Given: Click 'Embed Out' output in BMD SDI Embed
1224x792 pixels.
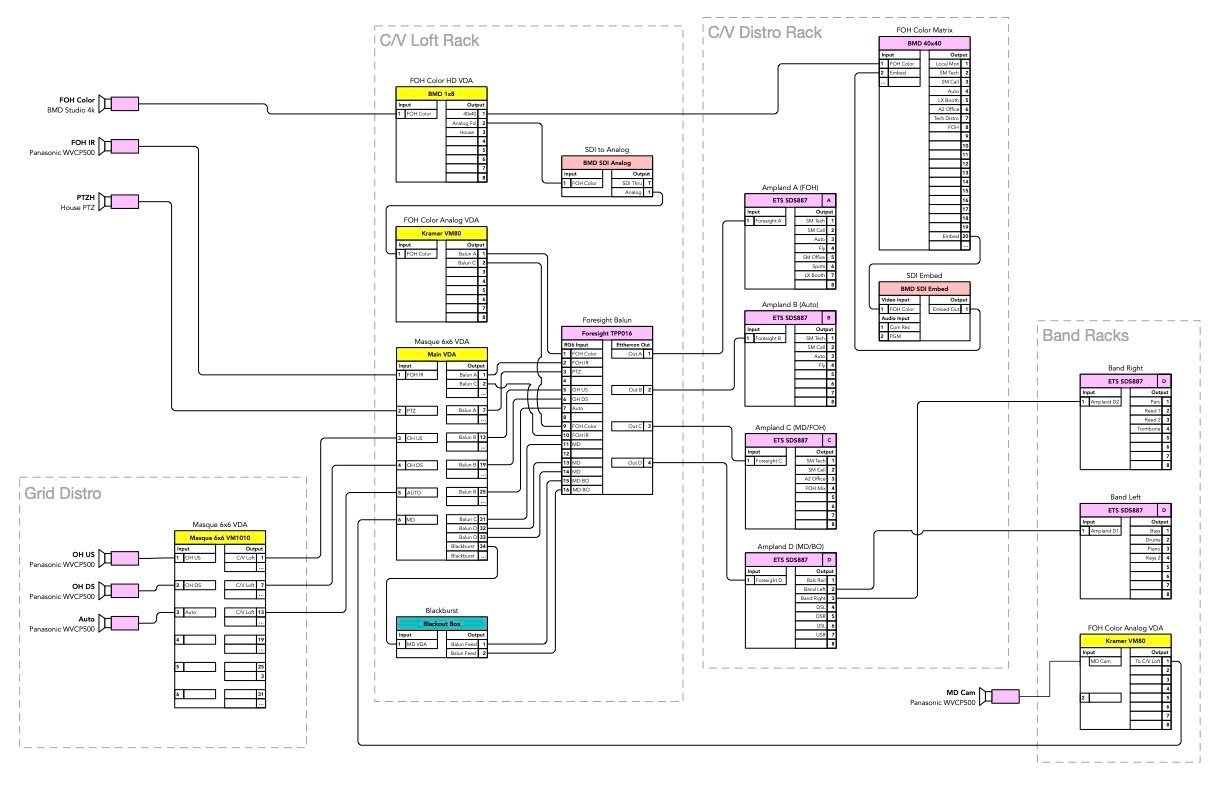Looking at the screenshot, I should coord(945,309).
